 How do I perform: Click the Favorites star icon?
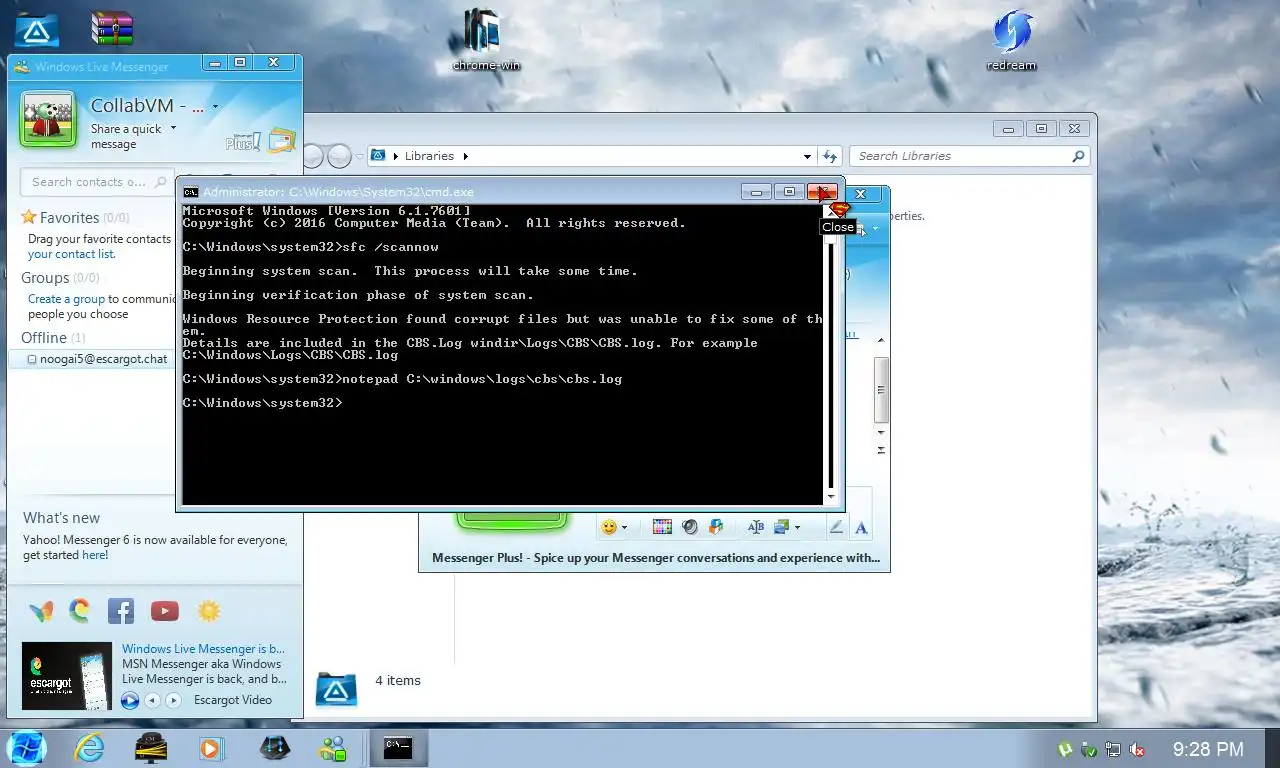29,217
